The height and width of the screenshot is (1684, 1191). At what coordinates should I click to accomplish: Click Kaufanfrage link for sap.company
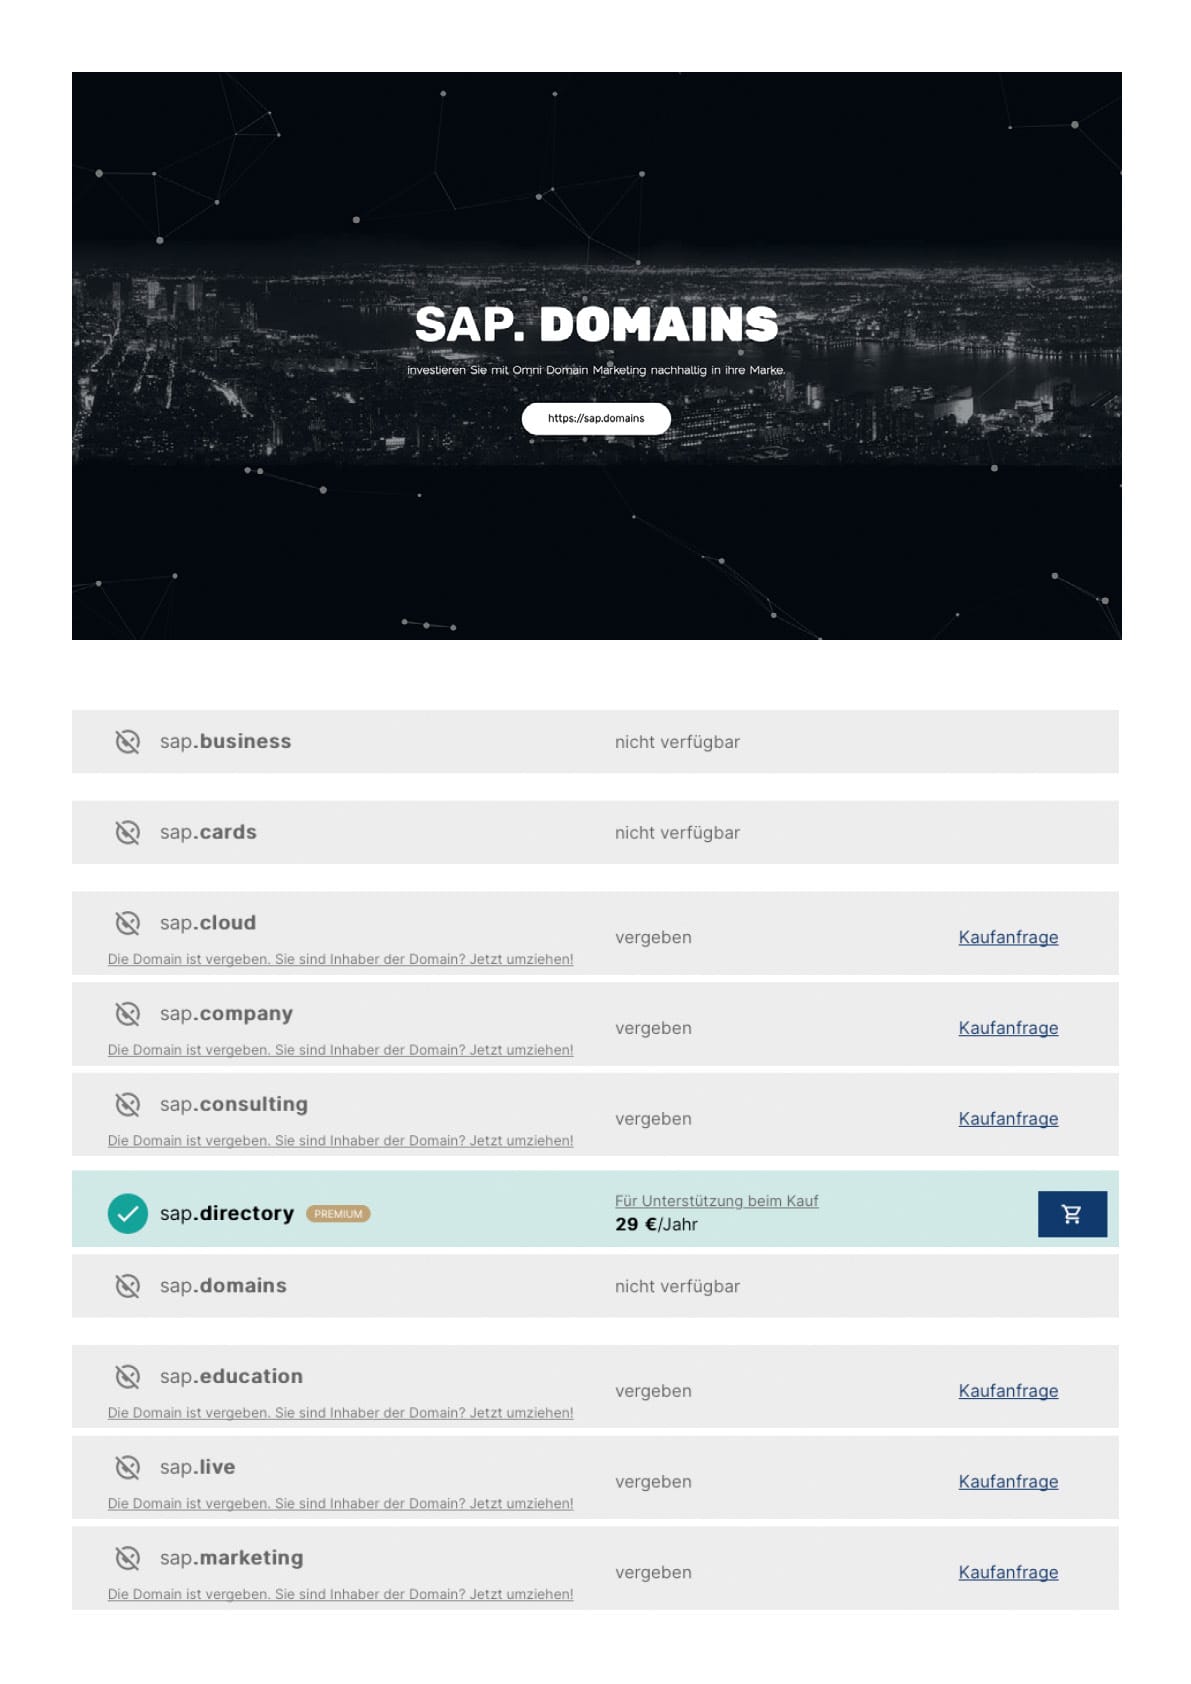(1008, 1028)
